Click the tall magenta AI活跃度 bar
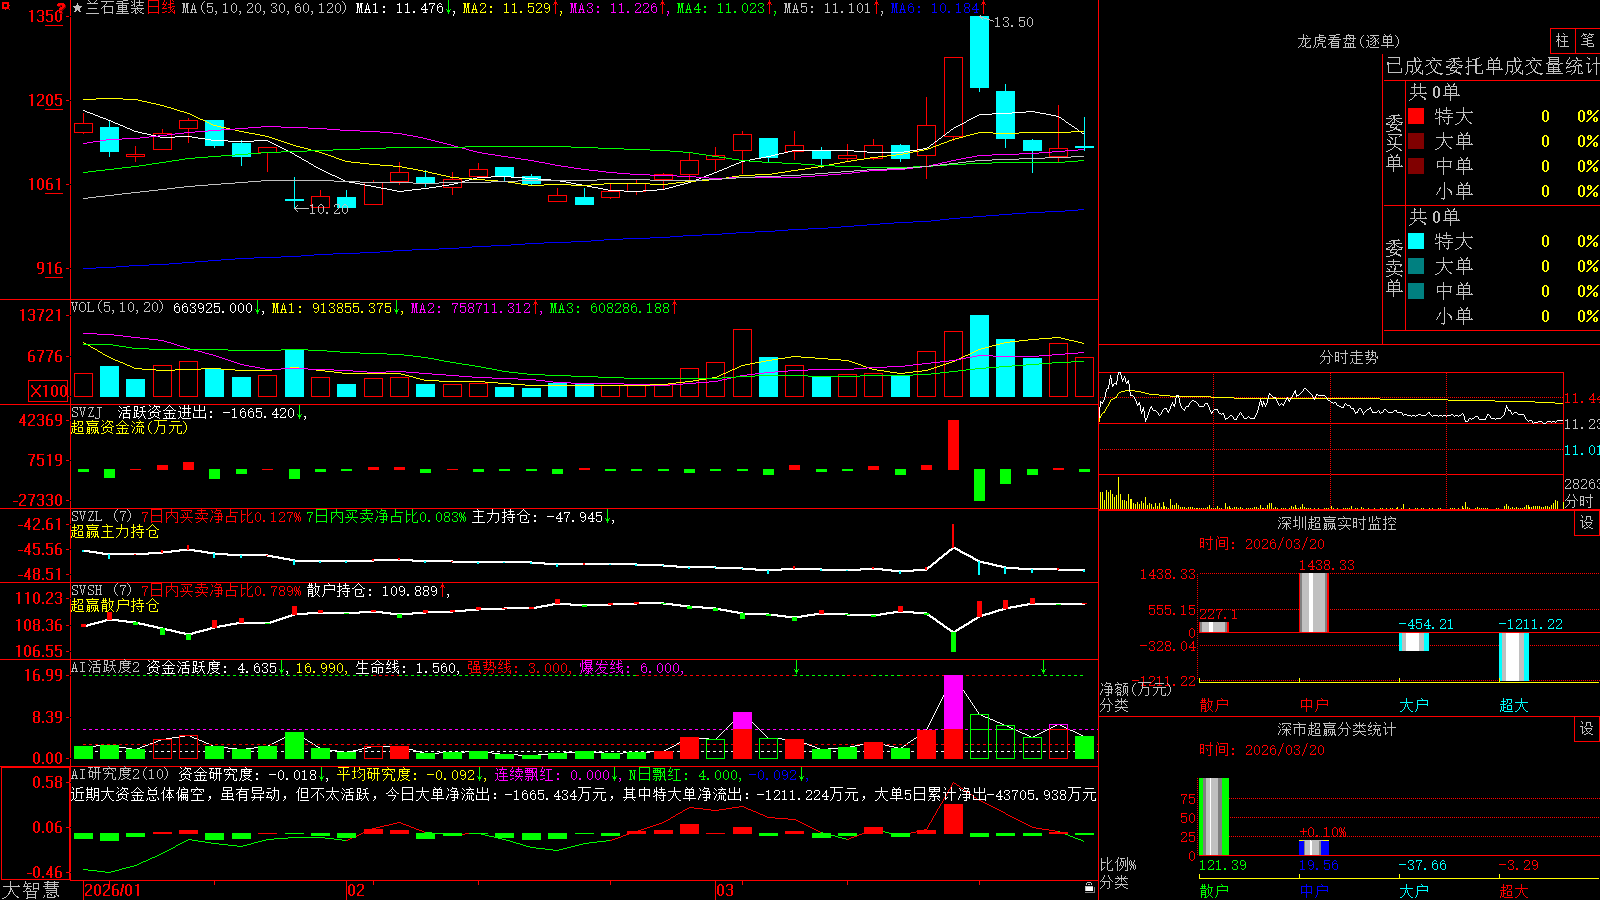The width and height of the screenshot is (1600, 900). (x=953, y=702)
